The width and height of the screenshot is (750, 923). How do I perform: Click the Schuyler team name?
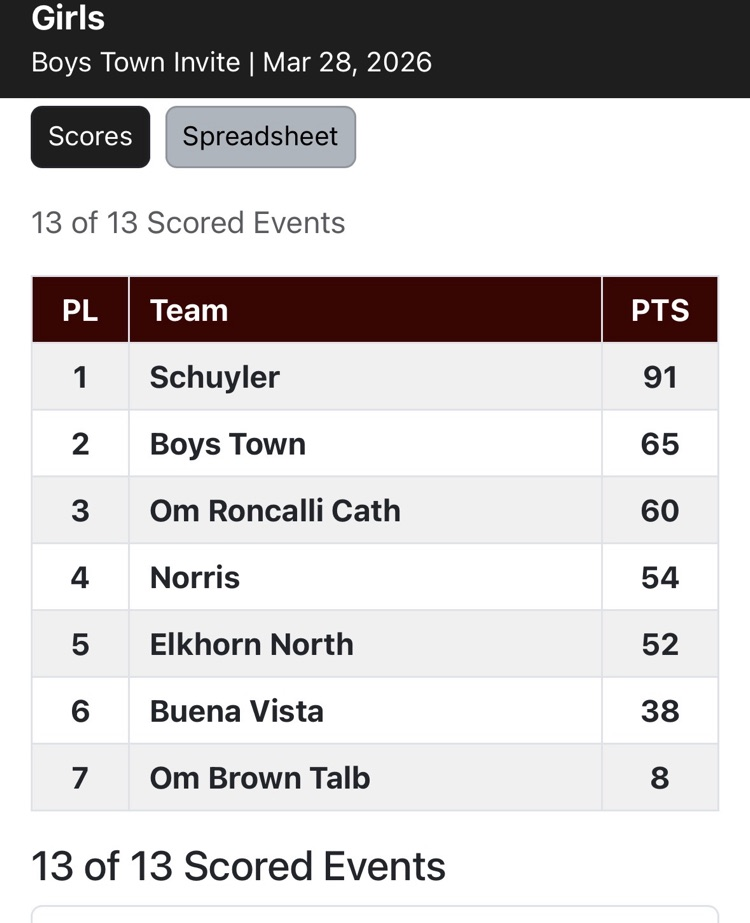click(215, 377)
